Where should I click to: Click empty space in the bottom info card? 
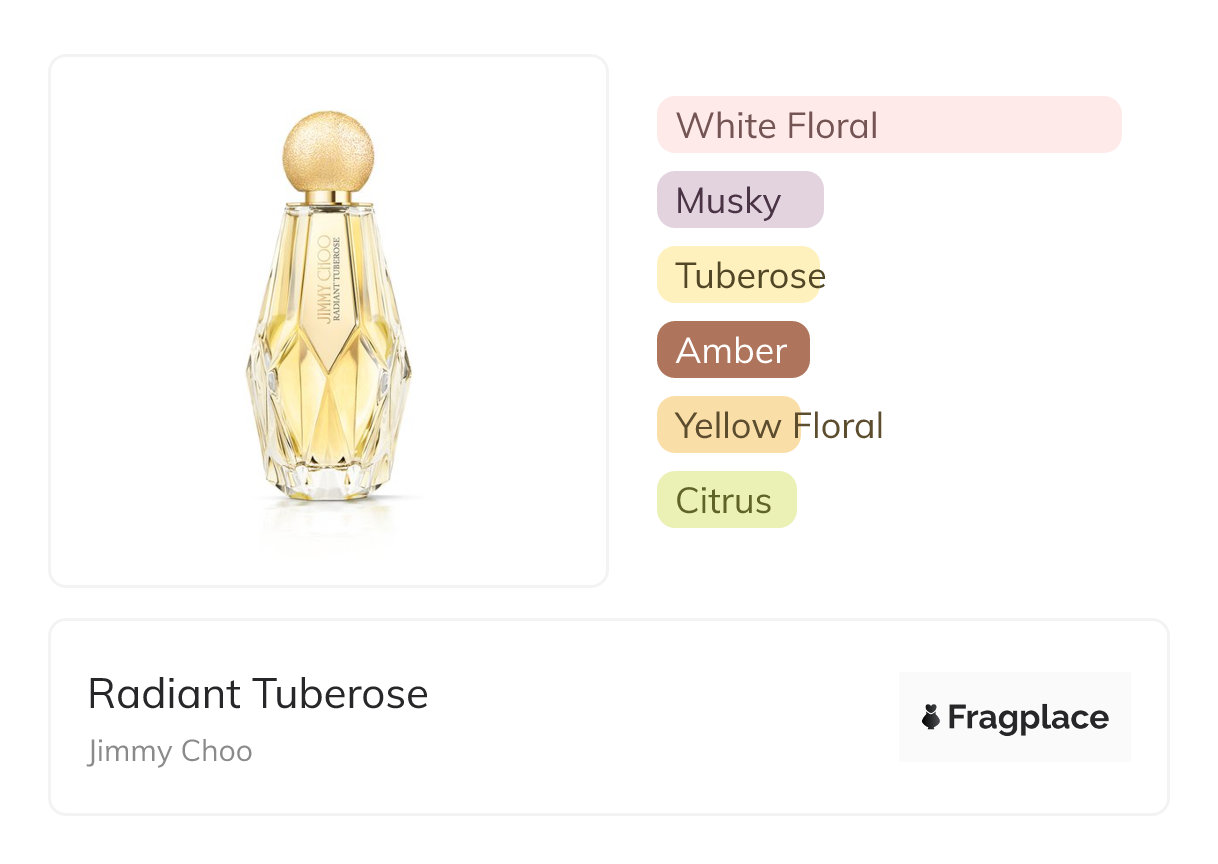660,718
